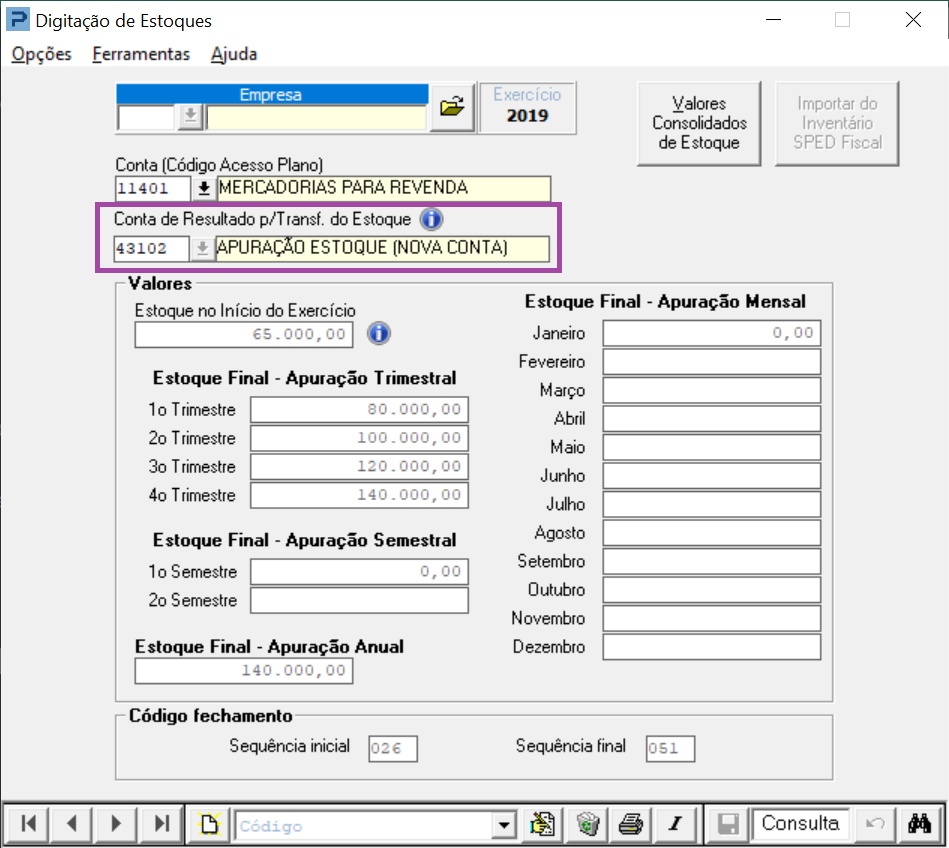Go to the first record
This screenshot has width=949, height=848.
tap(28, 824)
